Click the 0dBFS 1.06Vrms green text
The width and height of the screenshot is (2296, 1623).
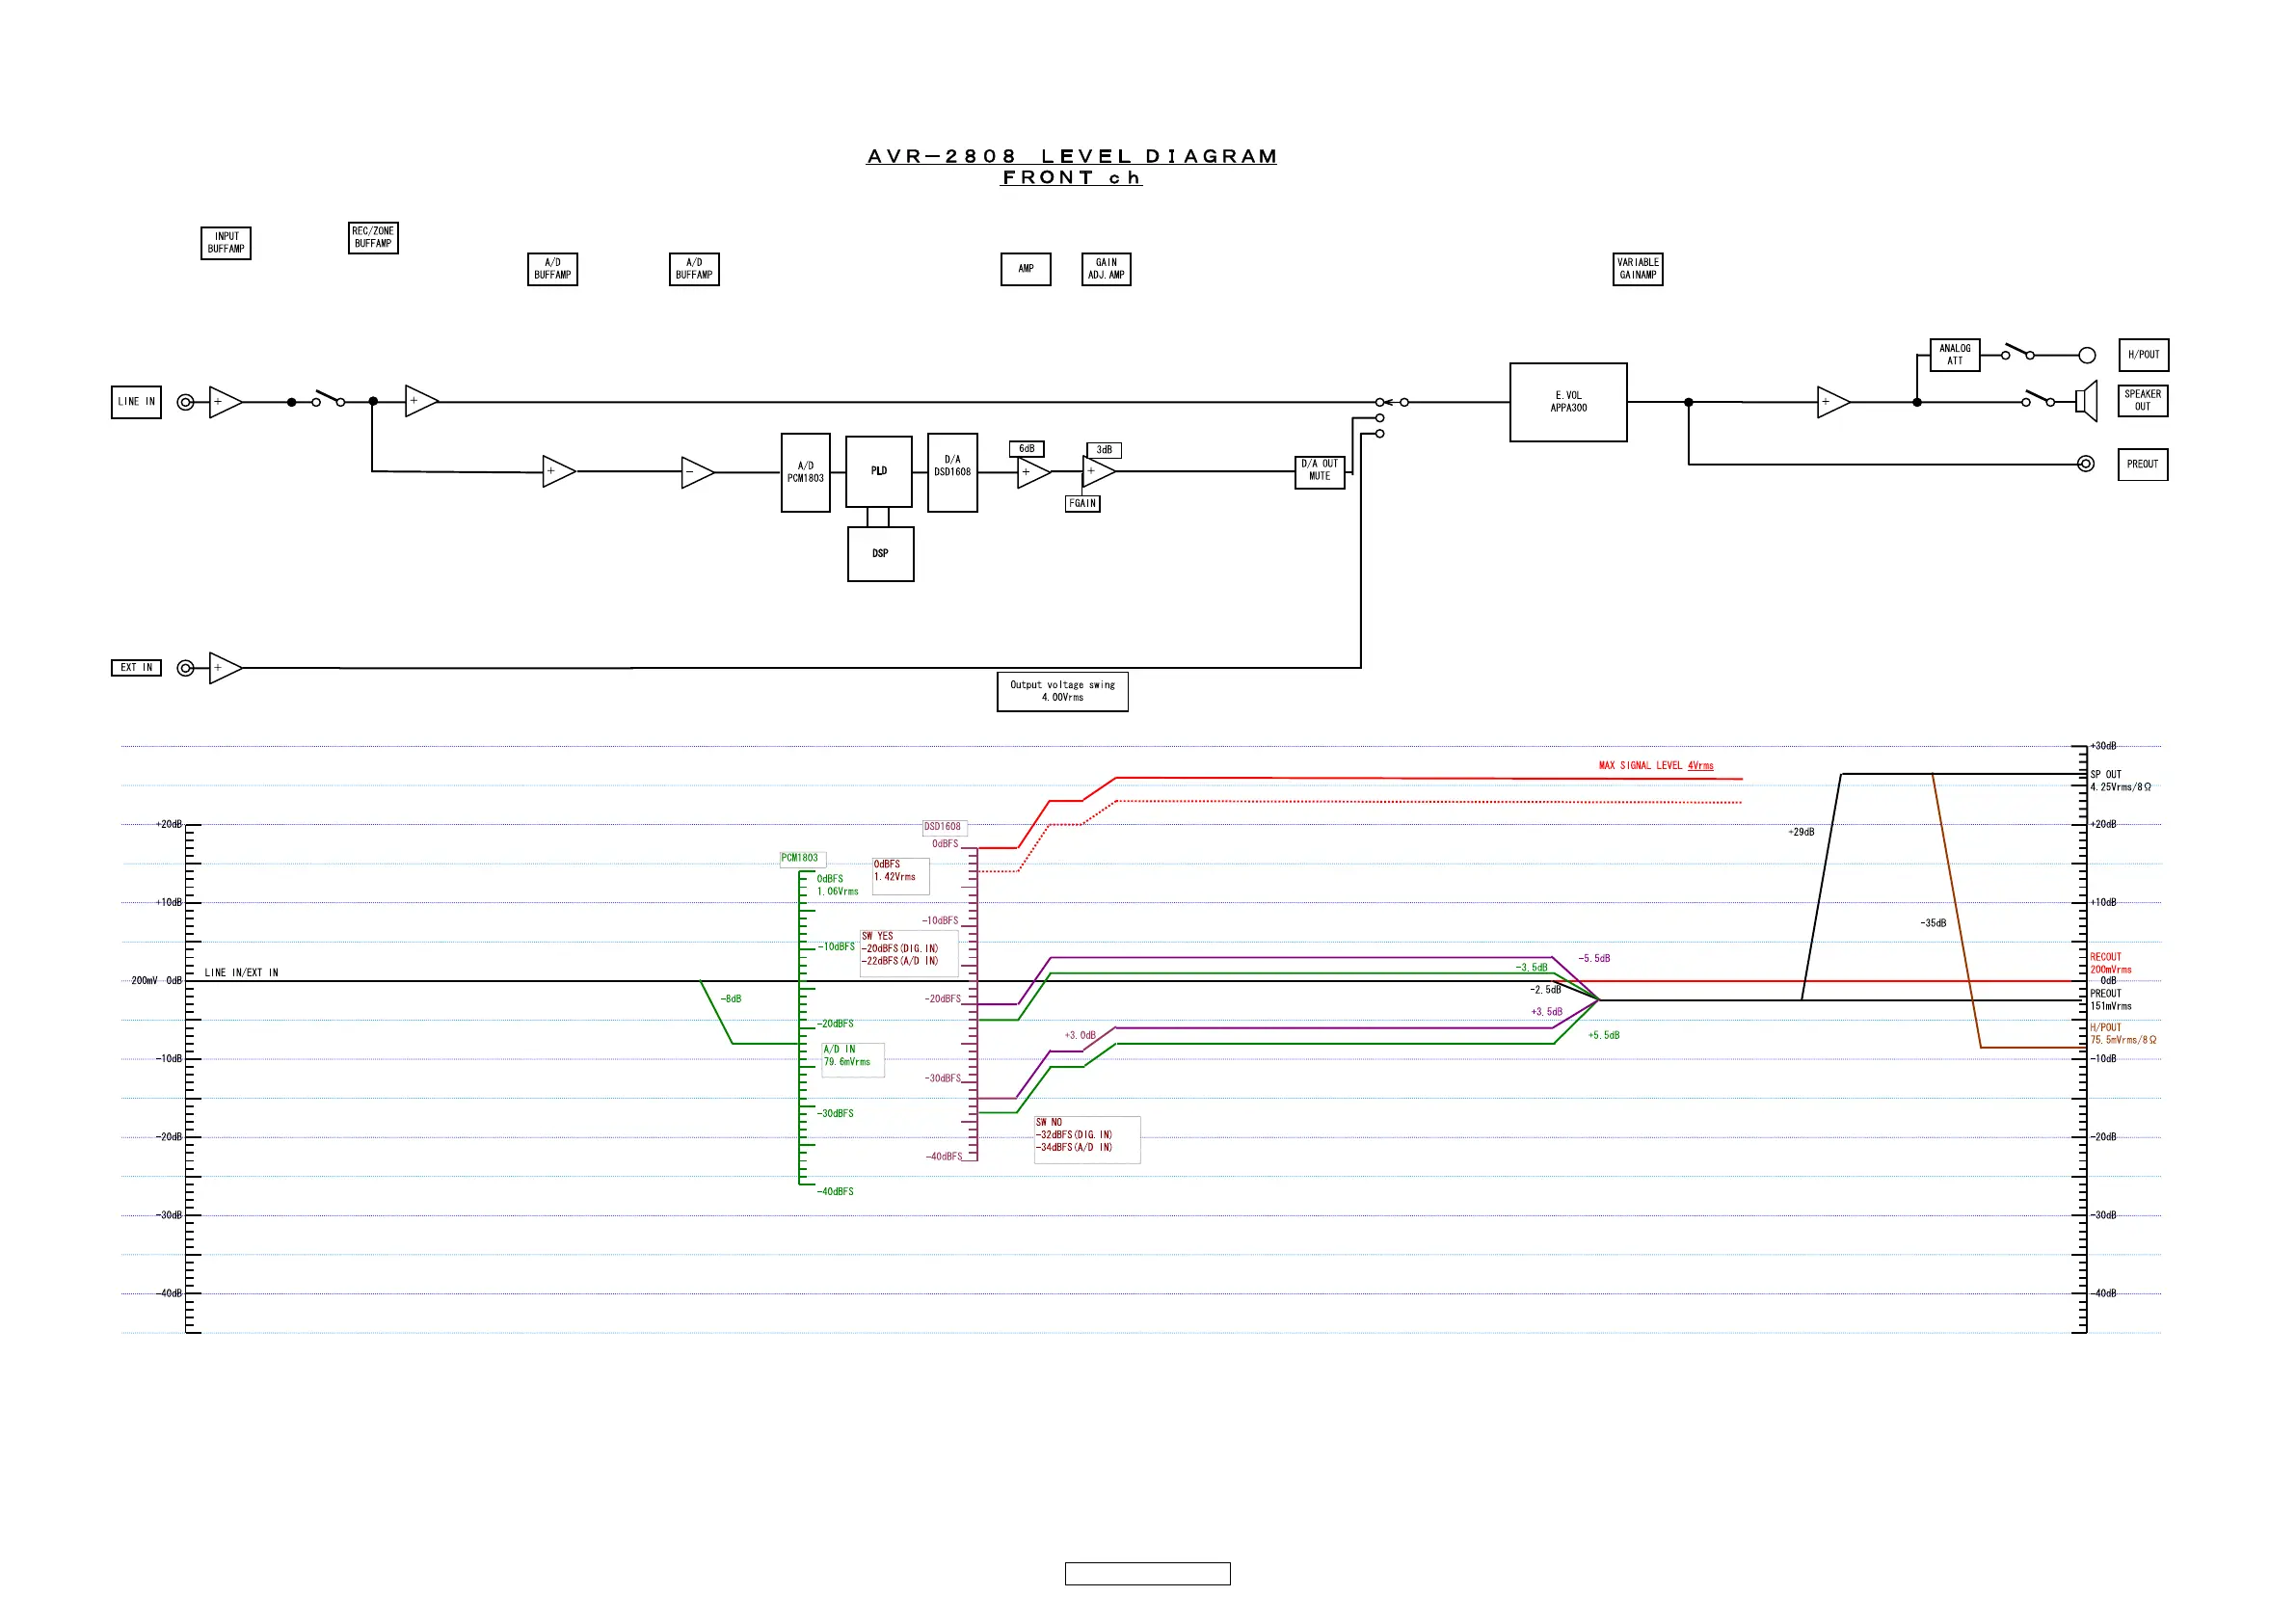pyautogui.click(x=837, y=886)
